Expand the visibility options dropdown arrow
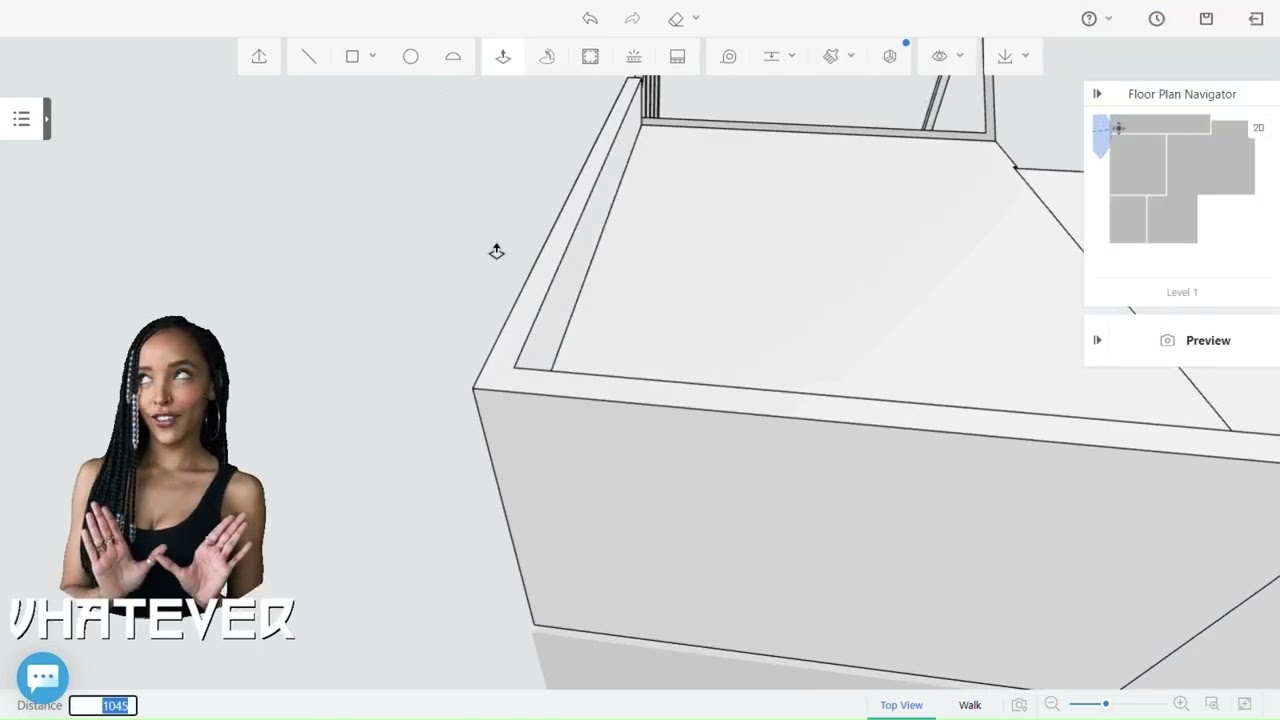Screen dimensions: 1280x720 [x=960, y=56]
